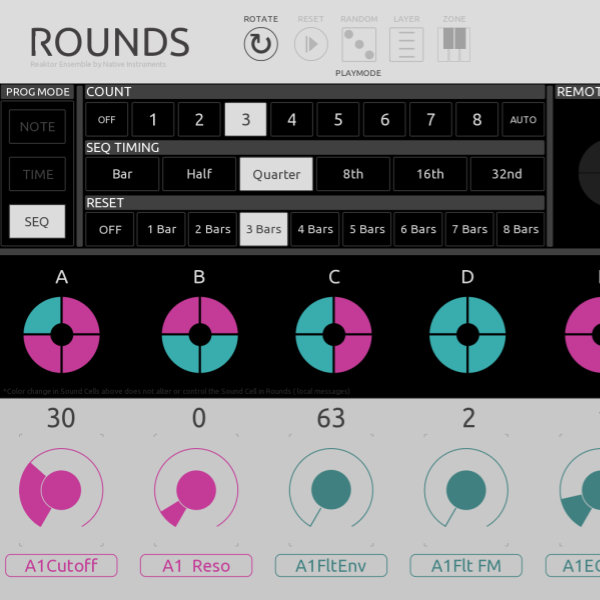Set Count to 5

(338, 119)
